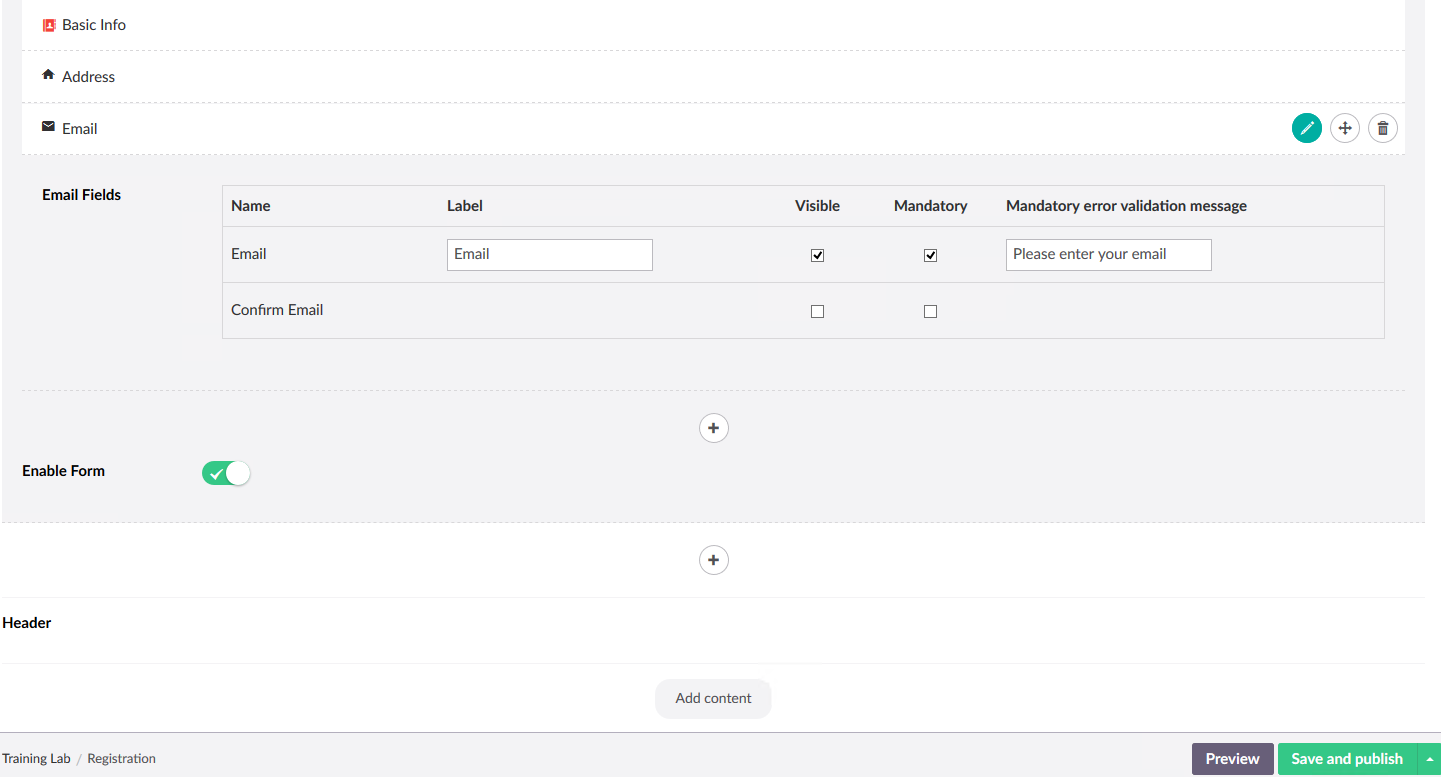1441x777 pixels.
Task: Click the Address home icon
Action: pos(48,75)
